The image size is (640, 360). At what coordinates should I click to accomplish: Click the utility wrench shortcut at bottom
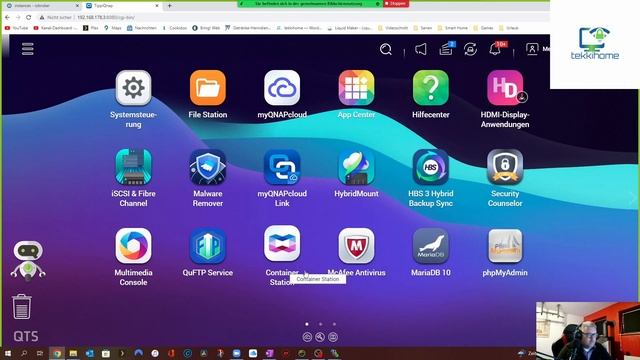coord(320,337)
